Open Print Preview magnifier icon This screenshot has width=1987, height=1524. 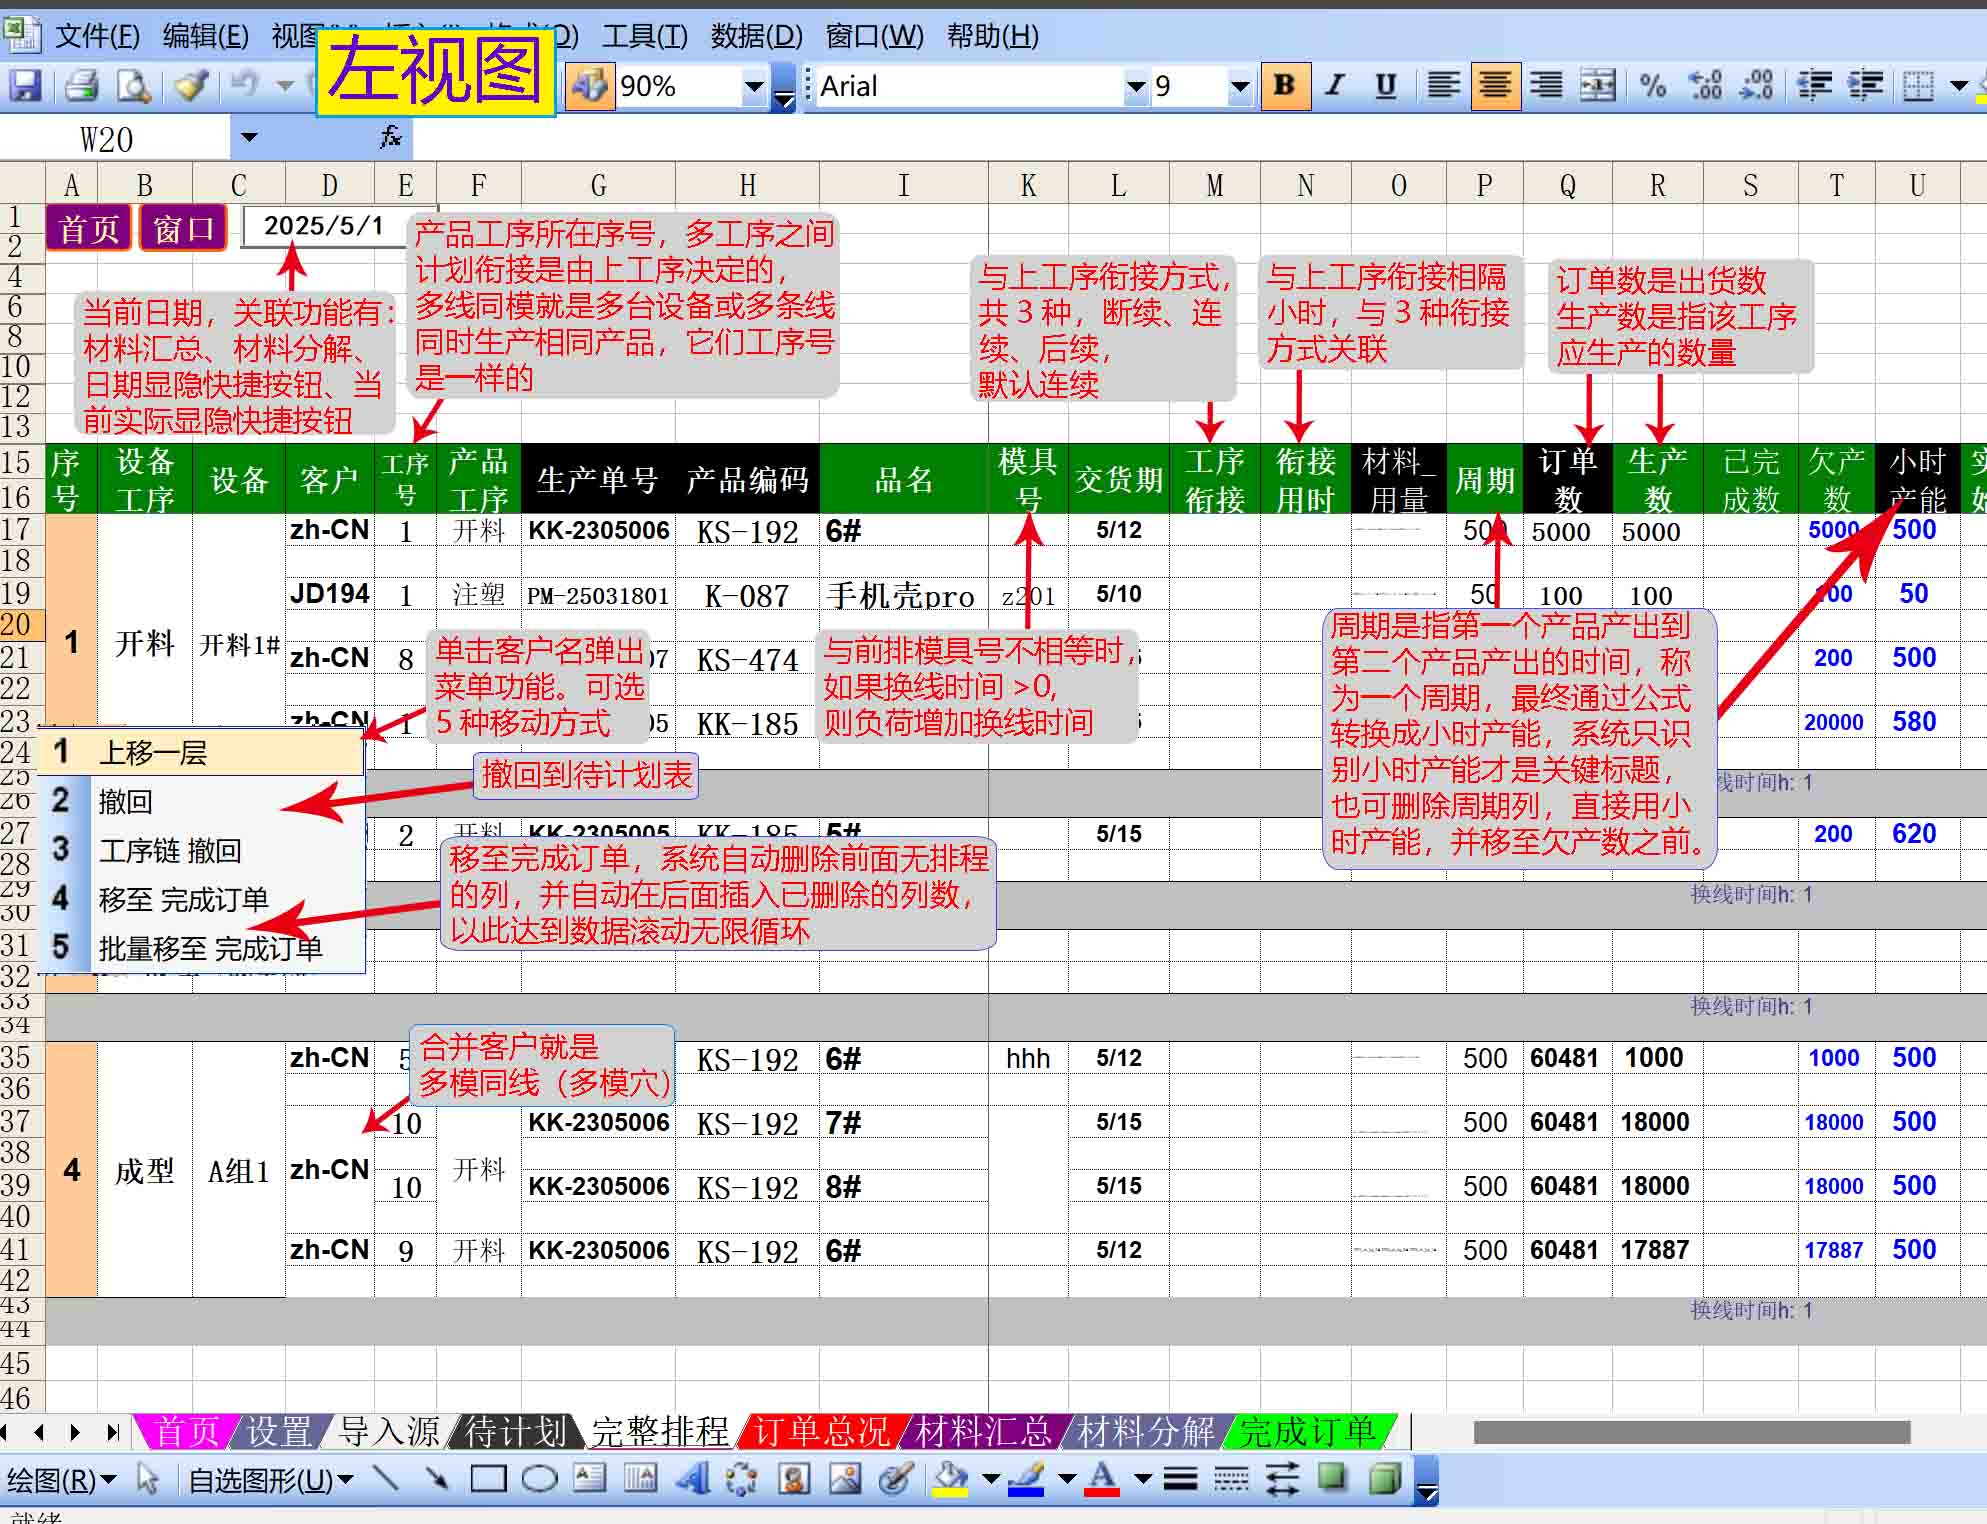pos(134,86)
